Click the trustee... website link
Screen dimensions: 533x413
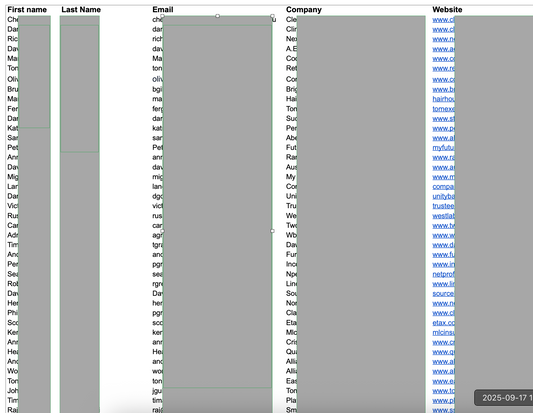point(443,206)
